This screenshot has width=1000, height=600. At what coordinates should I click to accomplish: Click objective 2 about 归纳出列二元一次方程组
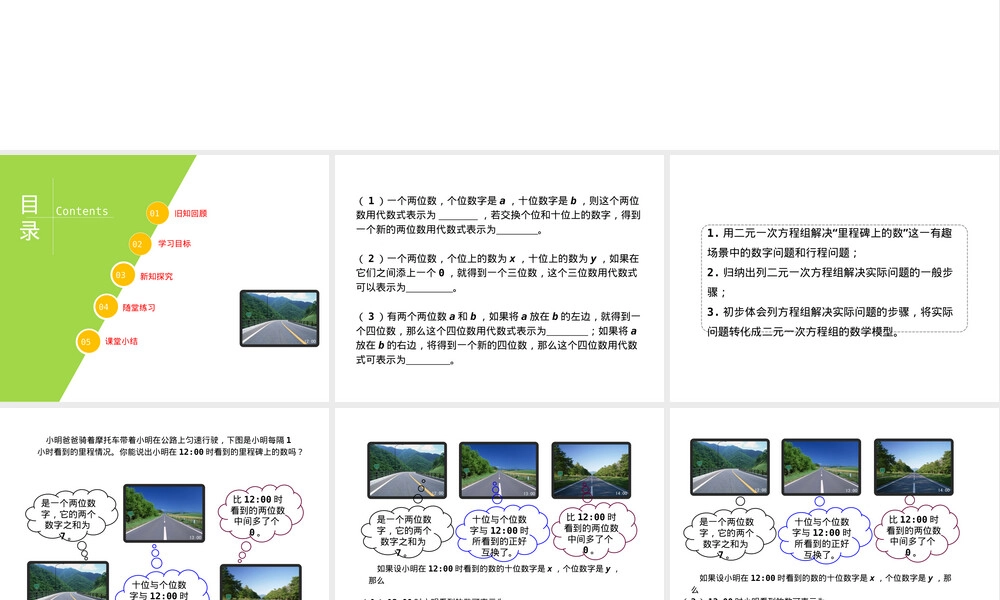point(829,282)
